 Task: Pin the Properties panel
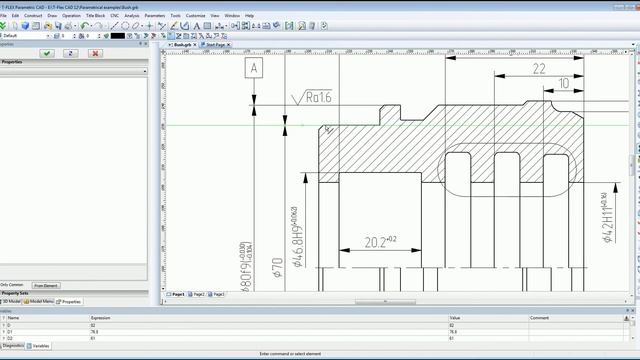pyautogui.click(x=140, y=44)
